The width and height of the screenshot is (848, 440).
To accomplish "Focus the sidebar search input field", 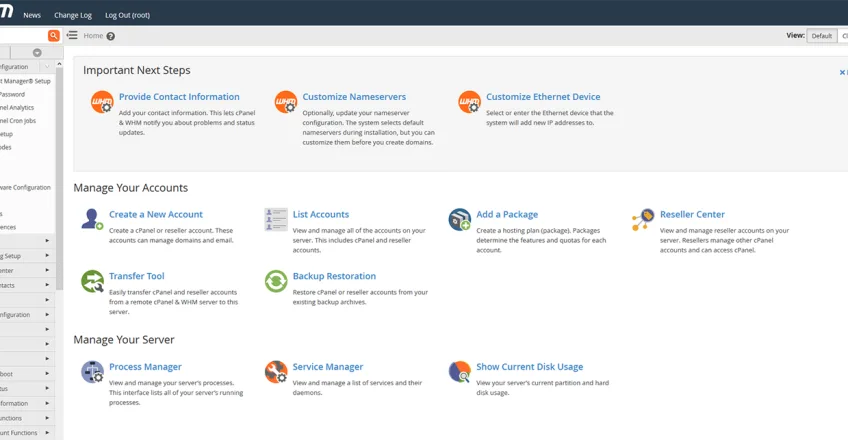I will [x=23, y=36].
